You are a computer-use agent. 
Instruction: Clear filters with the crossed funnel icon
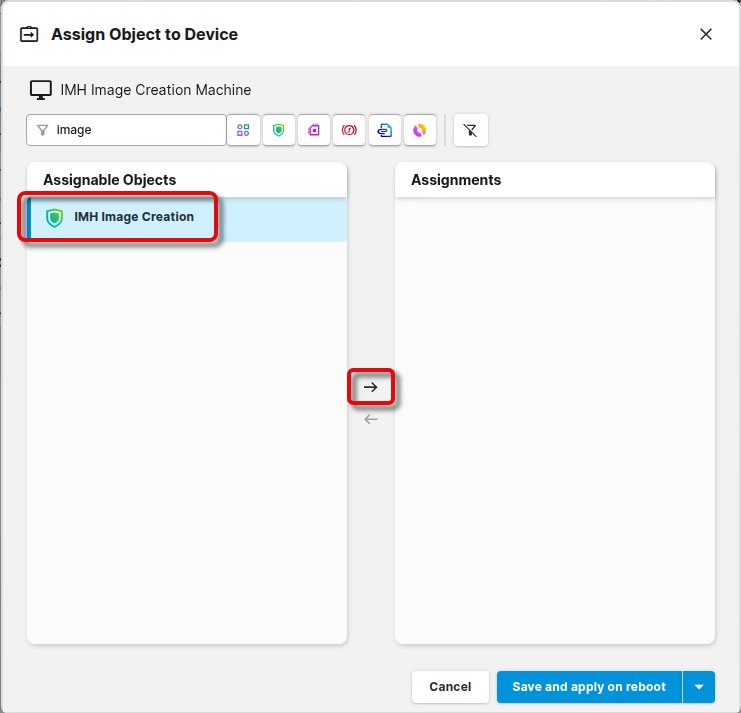(x=471, y=130)
